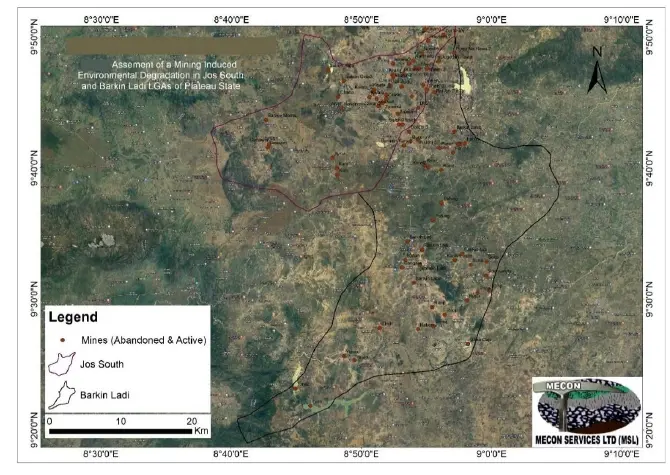Click the Barkin Ladi boundary outline symbol in legend

(62, 395)
